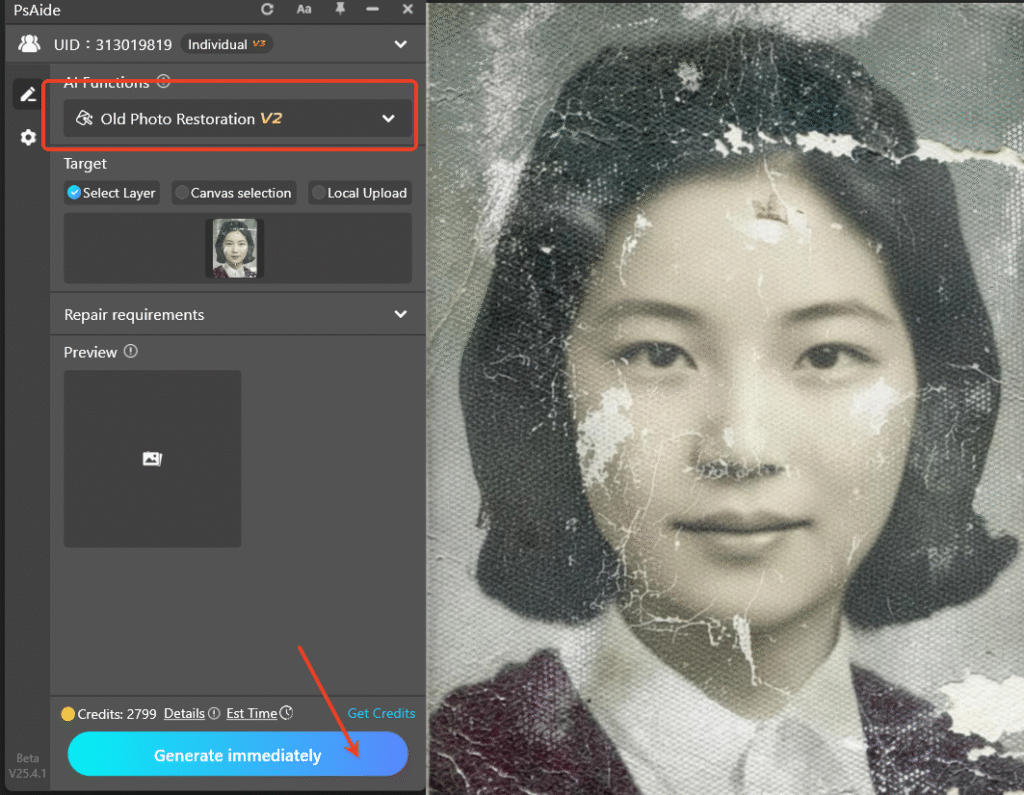
Task: Click the Individual V3 membership badge
Action: (x=227, y=43)
